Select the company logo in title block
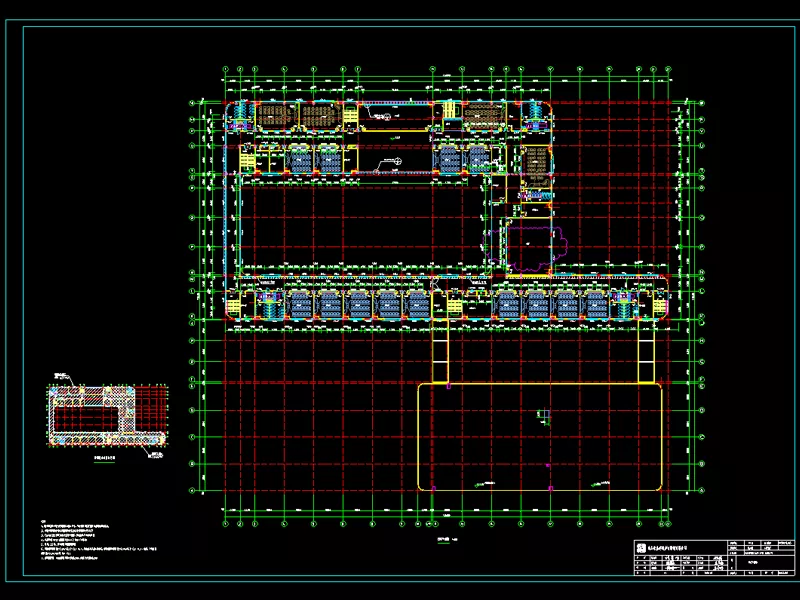800x600 pixels. pos(642,547)
